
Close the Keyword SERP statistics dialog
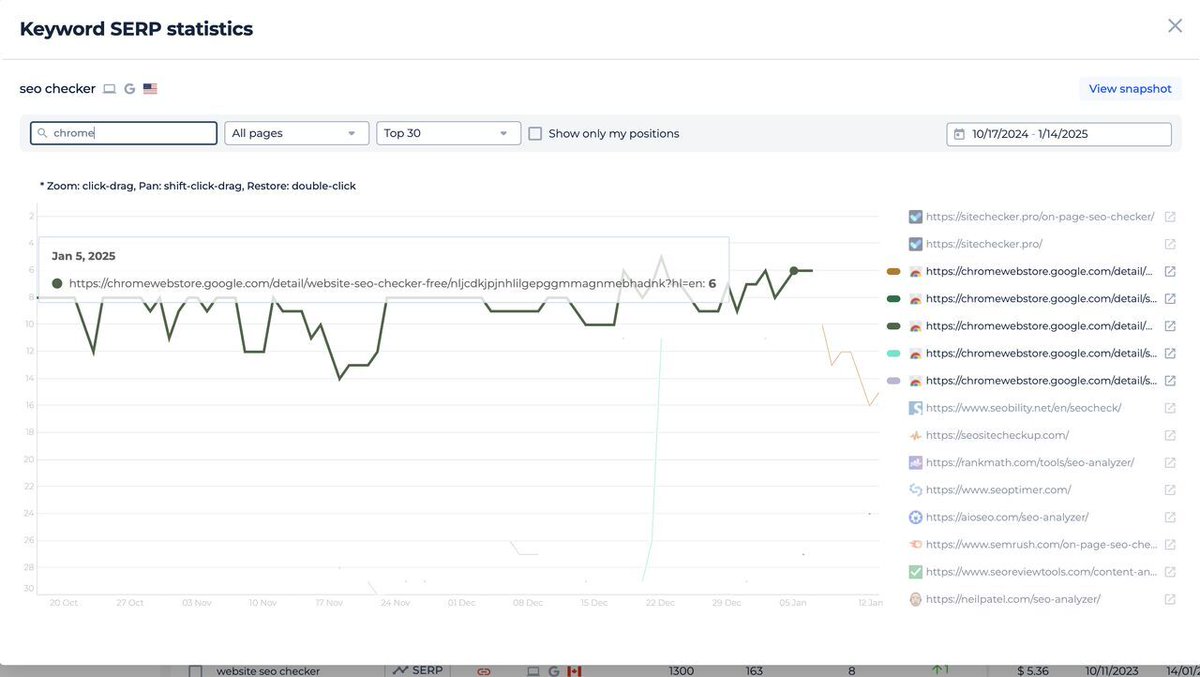click(x=1175, y=26)
